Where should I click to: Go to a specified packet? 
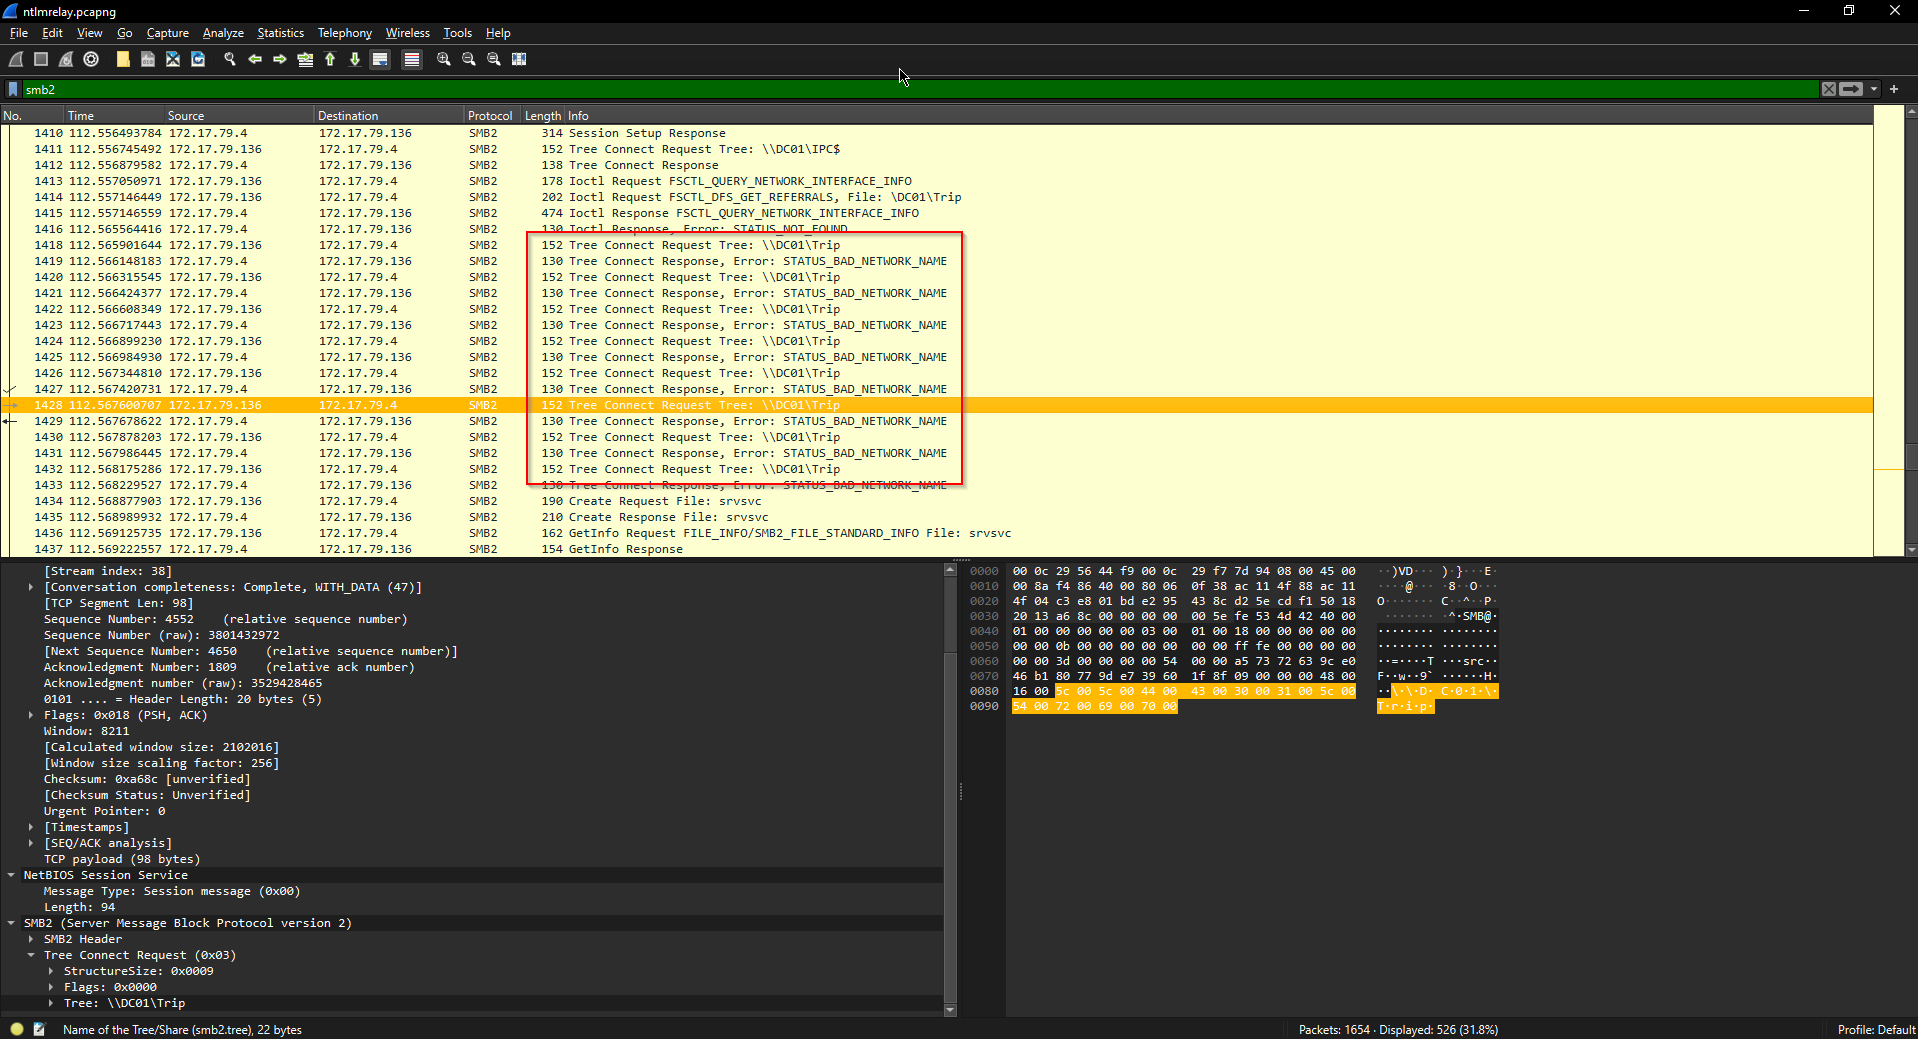pos(305,59)
